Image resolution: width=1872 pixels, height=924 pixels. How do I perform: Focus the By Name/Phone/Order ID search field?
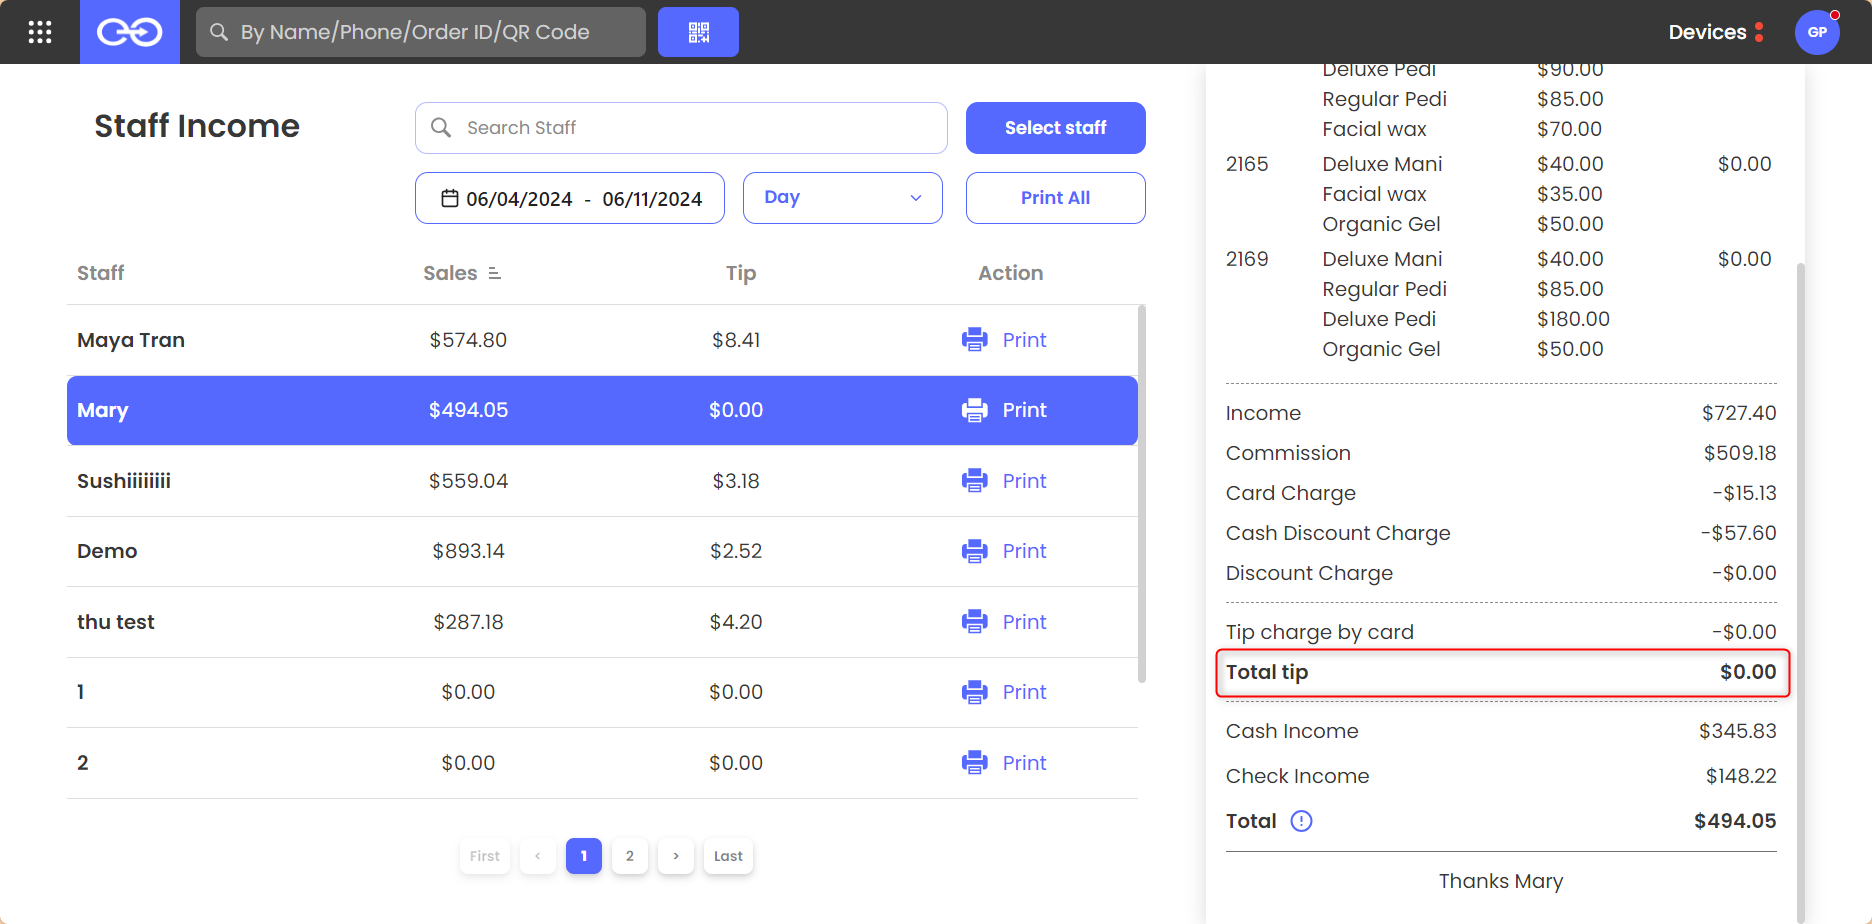(x=421, y=32)
